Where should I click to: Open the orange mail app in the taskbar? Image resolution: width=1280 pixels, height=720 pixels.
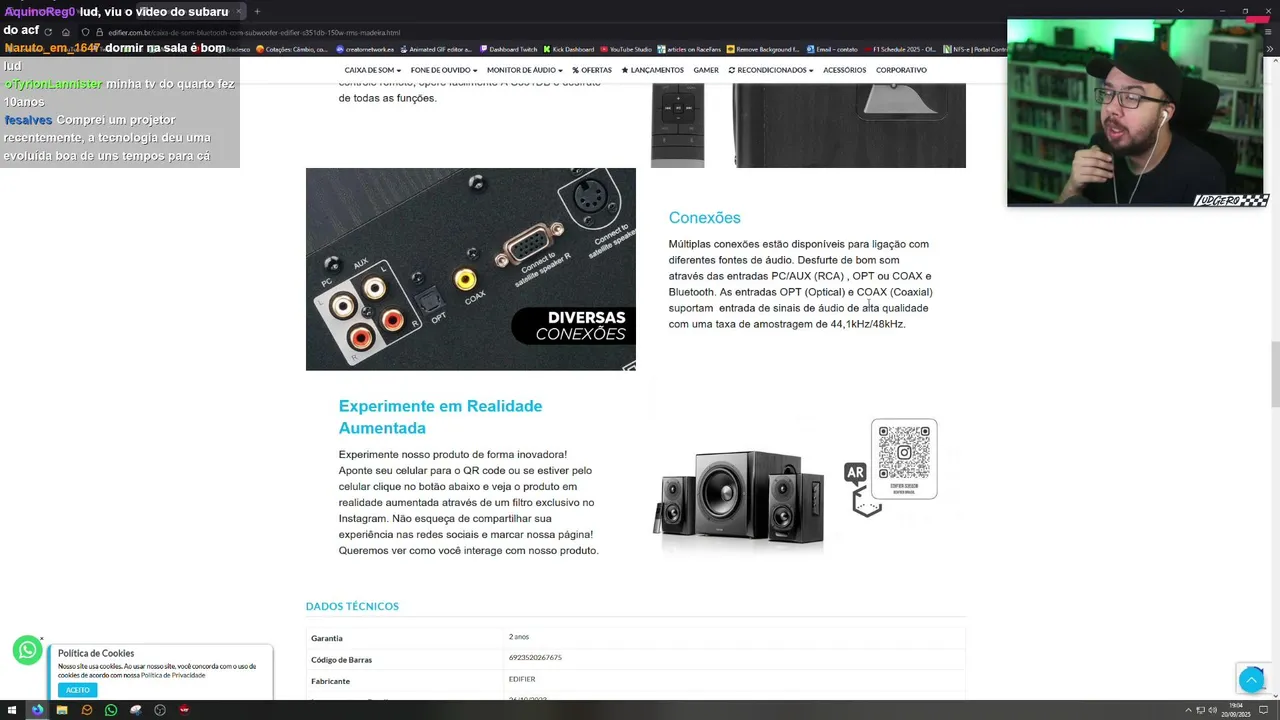tap(87, 710)
